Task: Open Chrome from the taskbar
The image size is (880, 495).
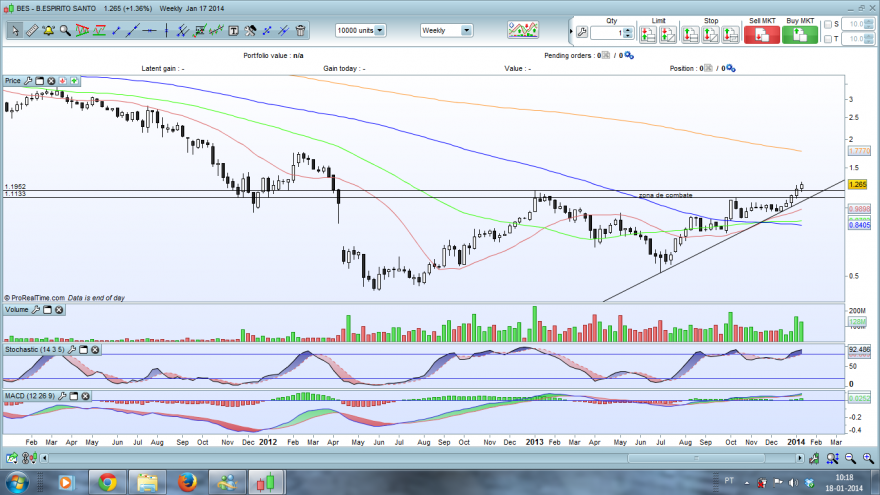Action: tap(107, 482)
